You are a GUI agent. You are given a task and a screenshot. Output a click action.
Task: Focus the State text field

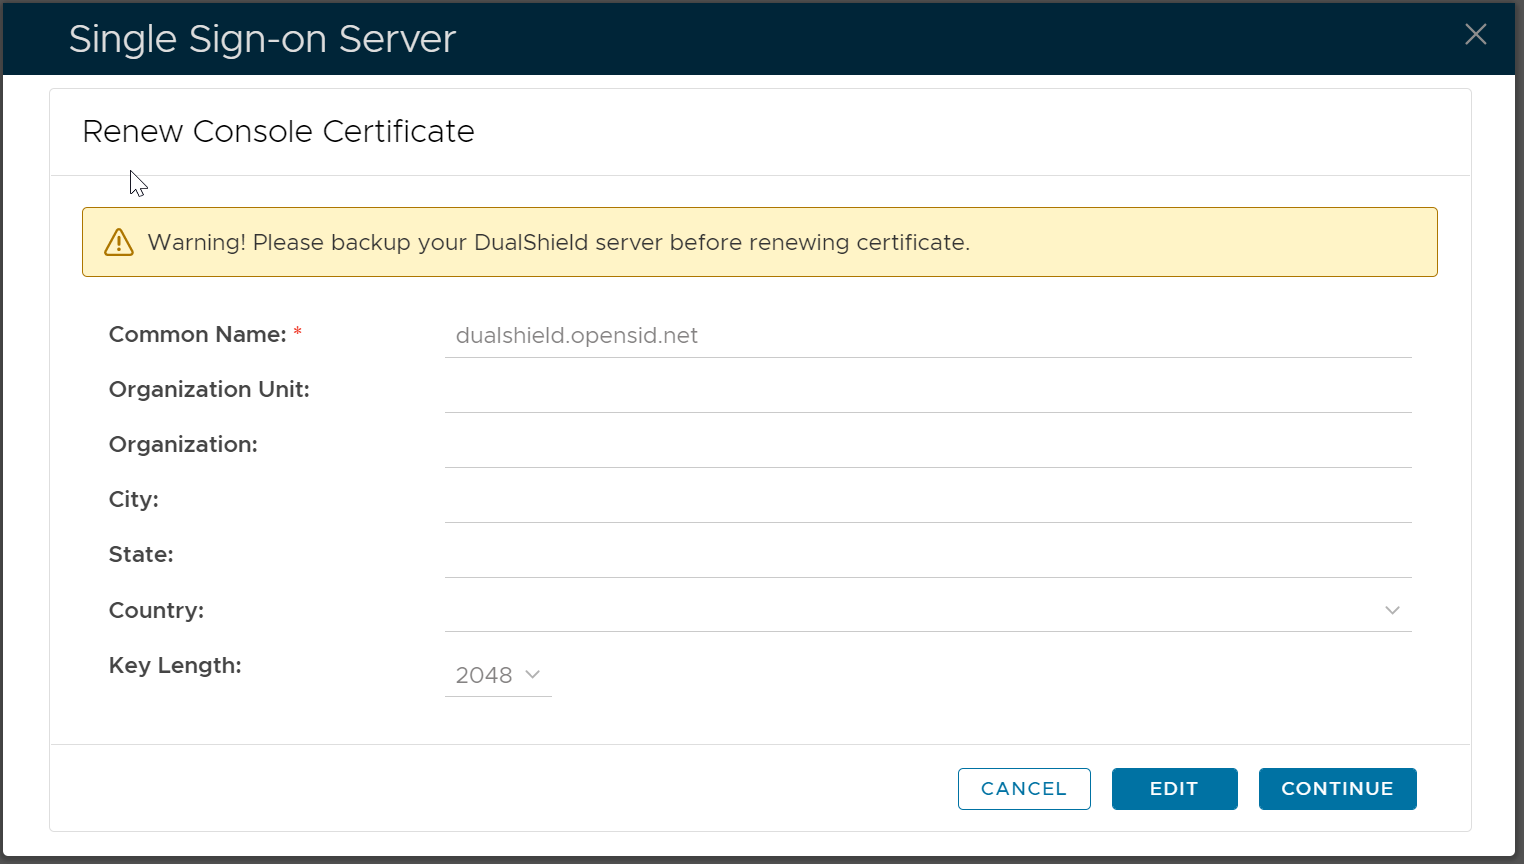point(927,556)
